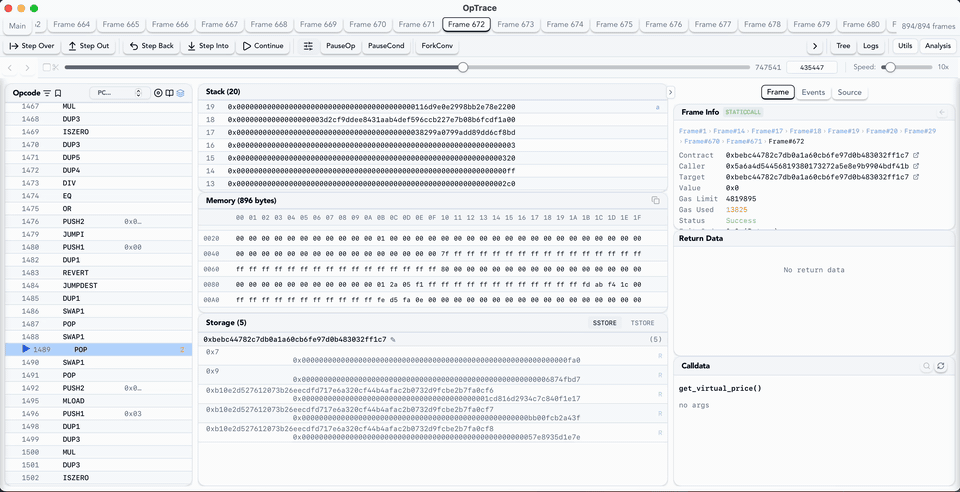
Task: Open the Tree view button
Action: (x=843, y=46)
